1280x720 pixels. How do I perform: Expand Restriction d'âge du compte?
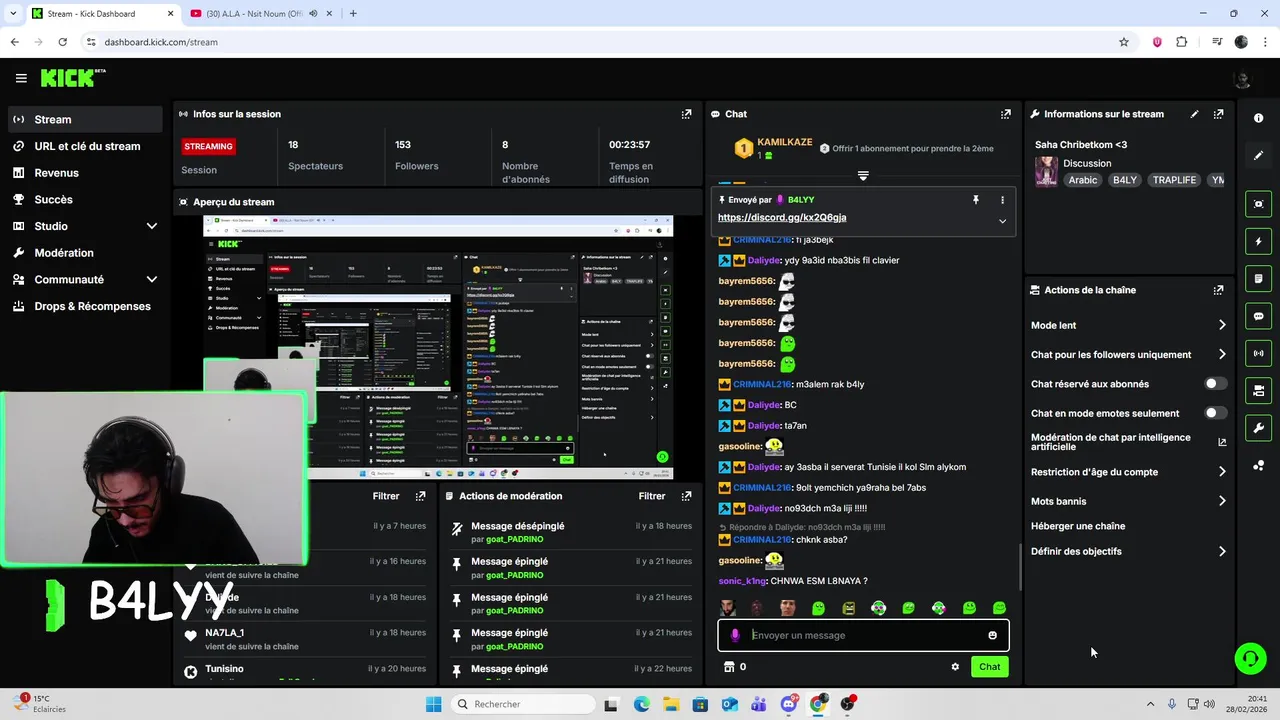pyautogui.click(x=1222, y=472)
